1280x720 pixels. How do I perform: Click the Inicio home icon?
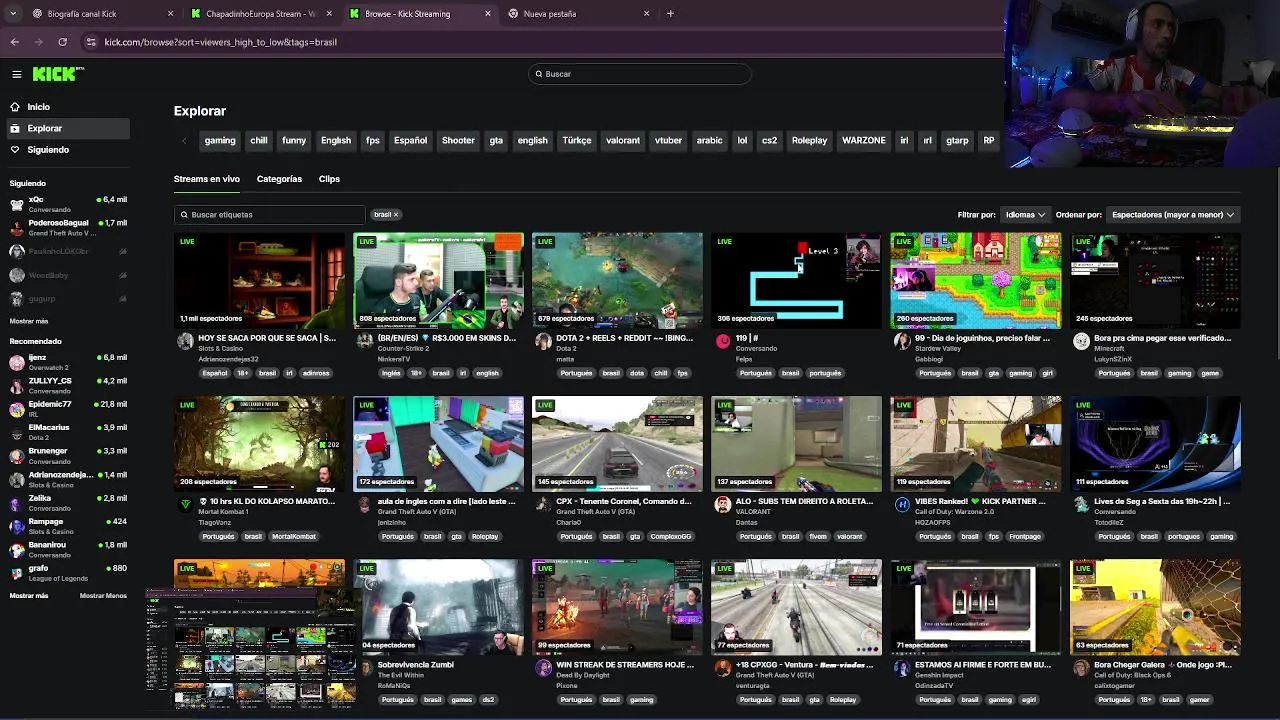pyautogui.click(x=15, y=107)
